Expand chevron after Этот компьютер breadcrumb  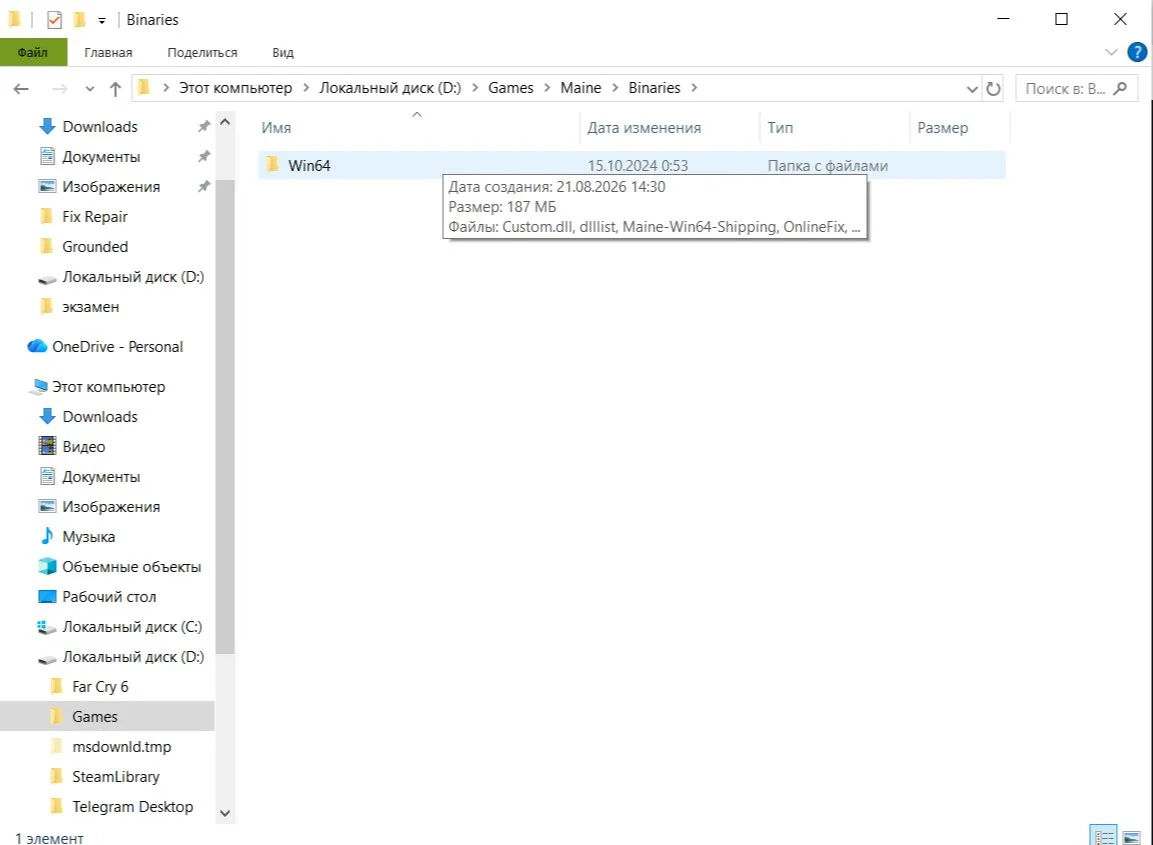pos(306,88)
